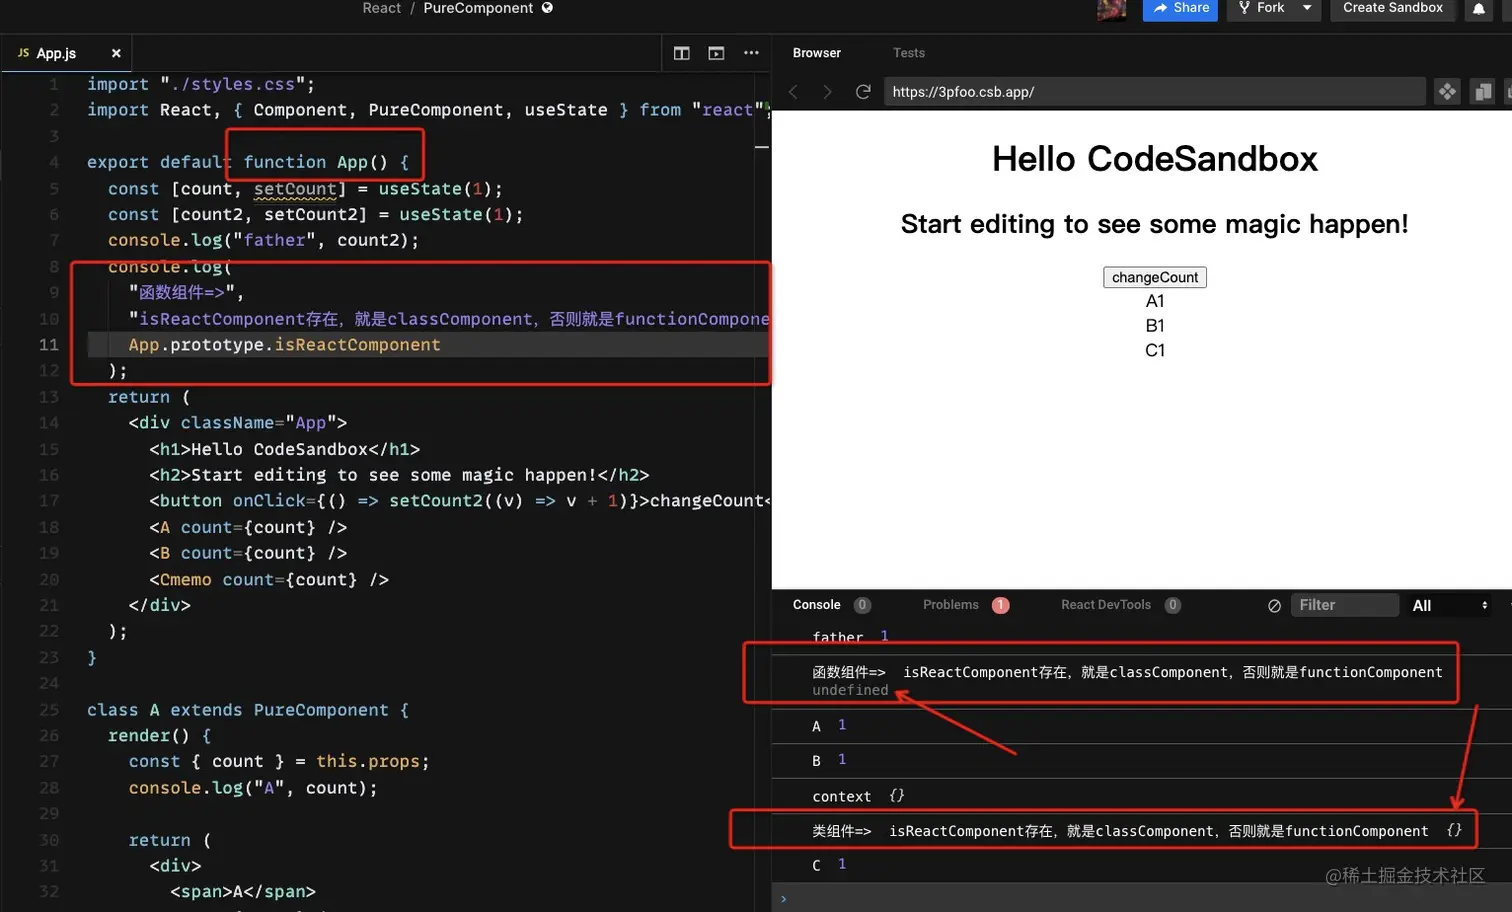This screenshot has height=912, width=1512.
Task: Click the changeCount button in preview
Action: pos(1155,277)
